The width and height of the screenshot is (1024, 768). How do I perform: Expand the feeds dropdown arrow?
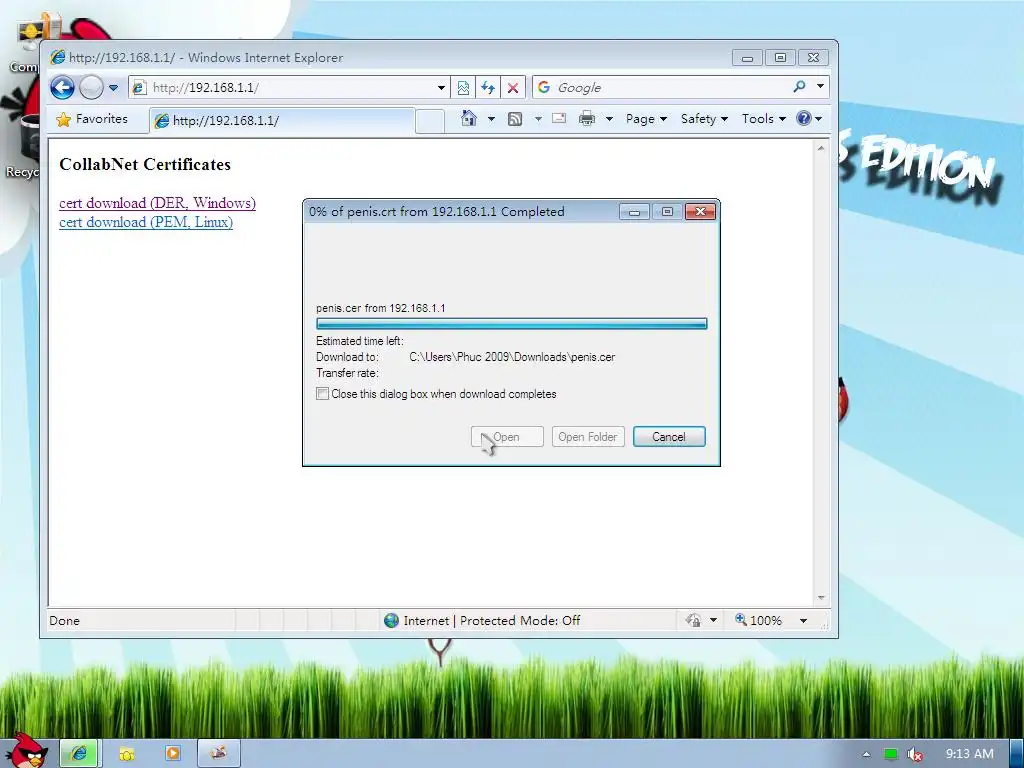[x=538, y=119]
